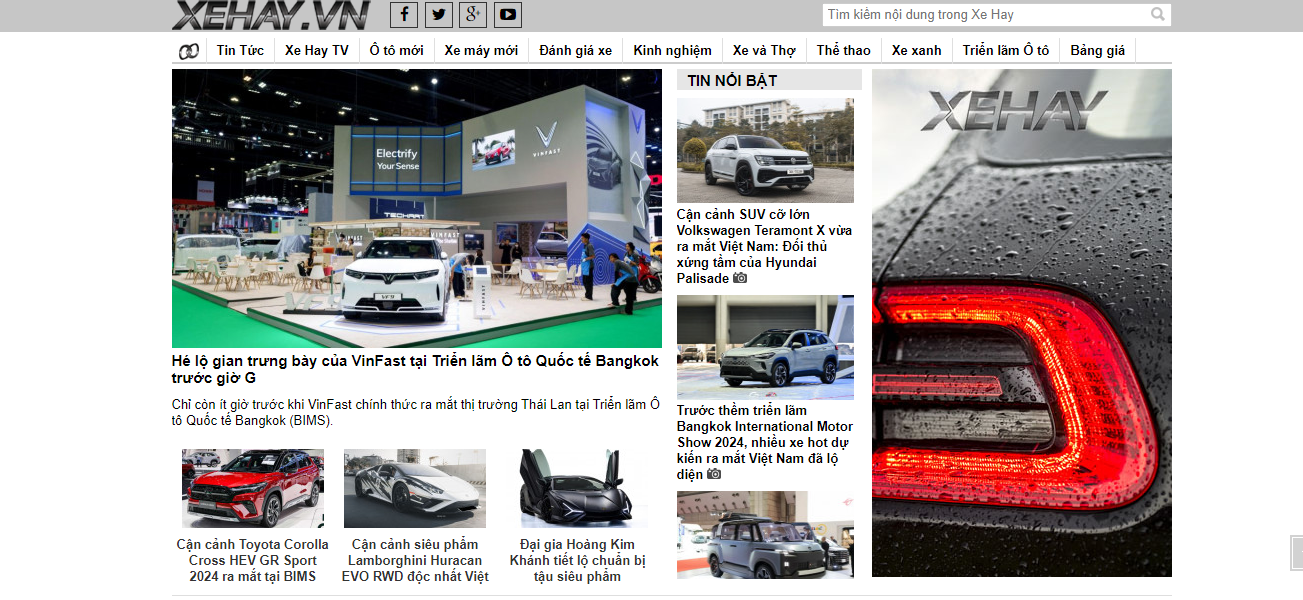Click the TIN NỔI BẬT section header
Viewport: 1303px width, 600px height.
click(x=769, y=80)
